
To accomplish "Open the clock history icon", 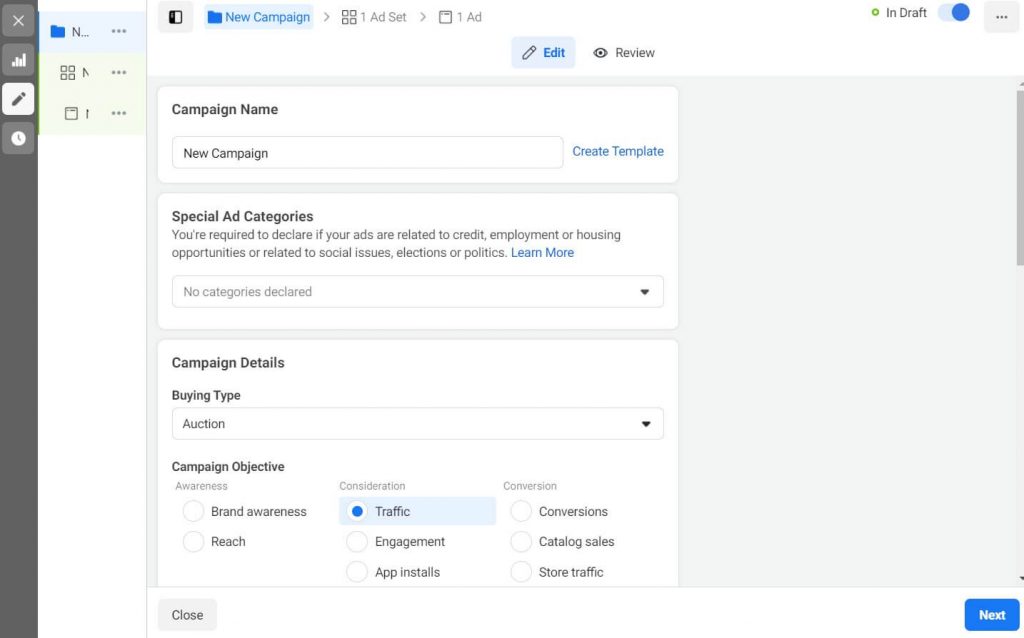I will coord(18,138).
